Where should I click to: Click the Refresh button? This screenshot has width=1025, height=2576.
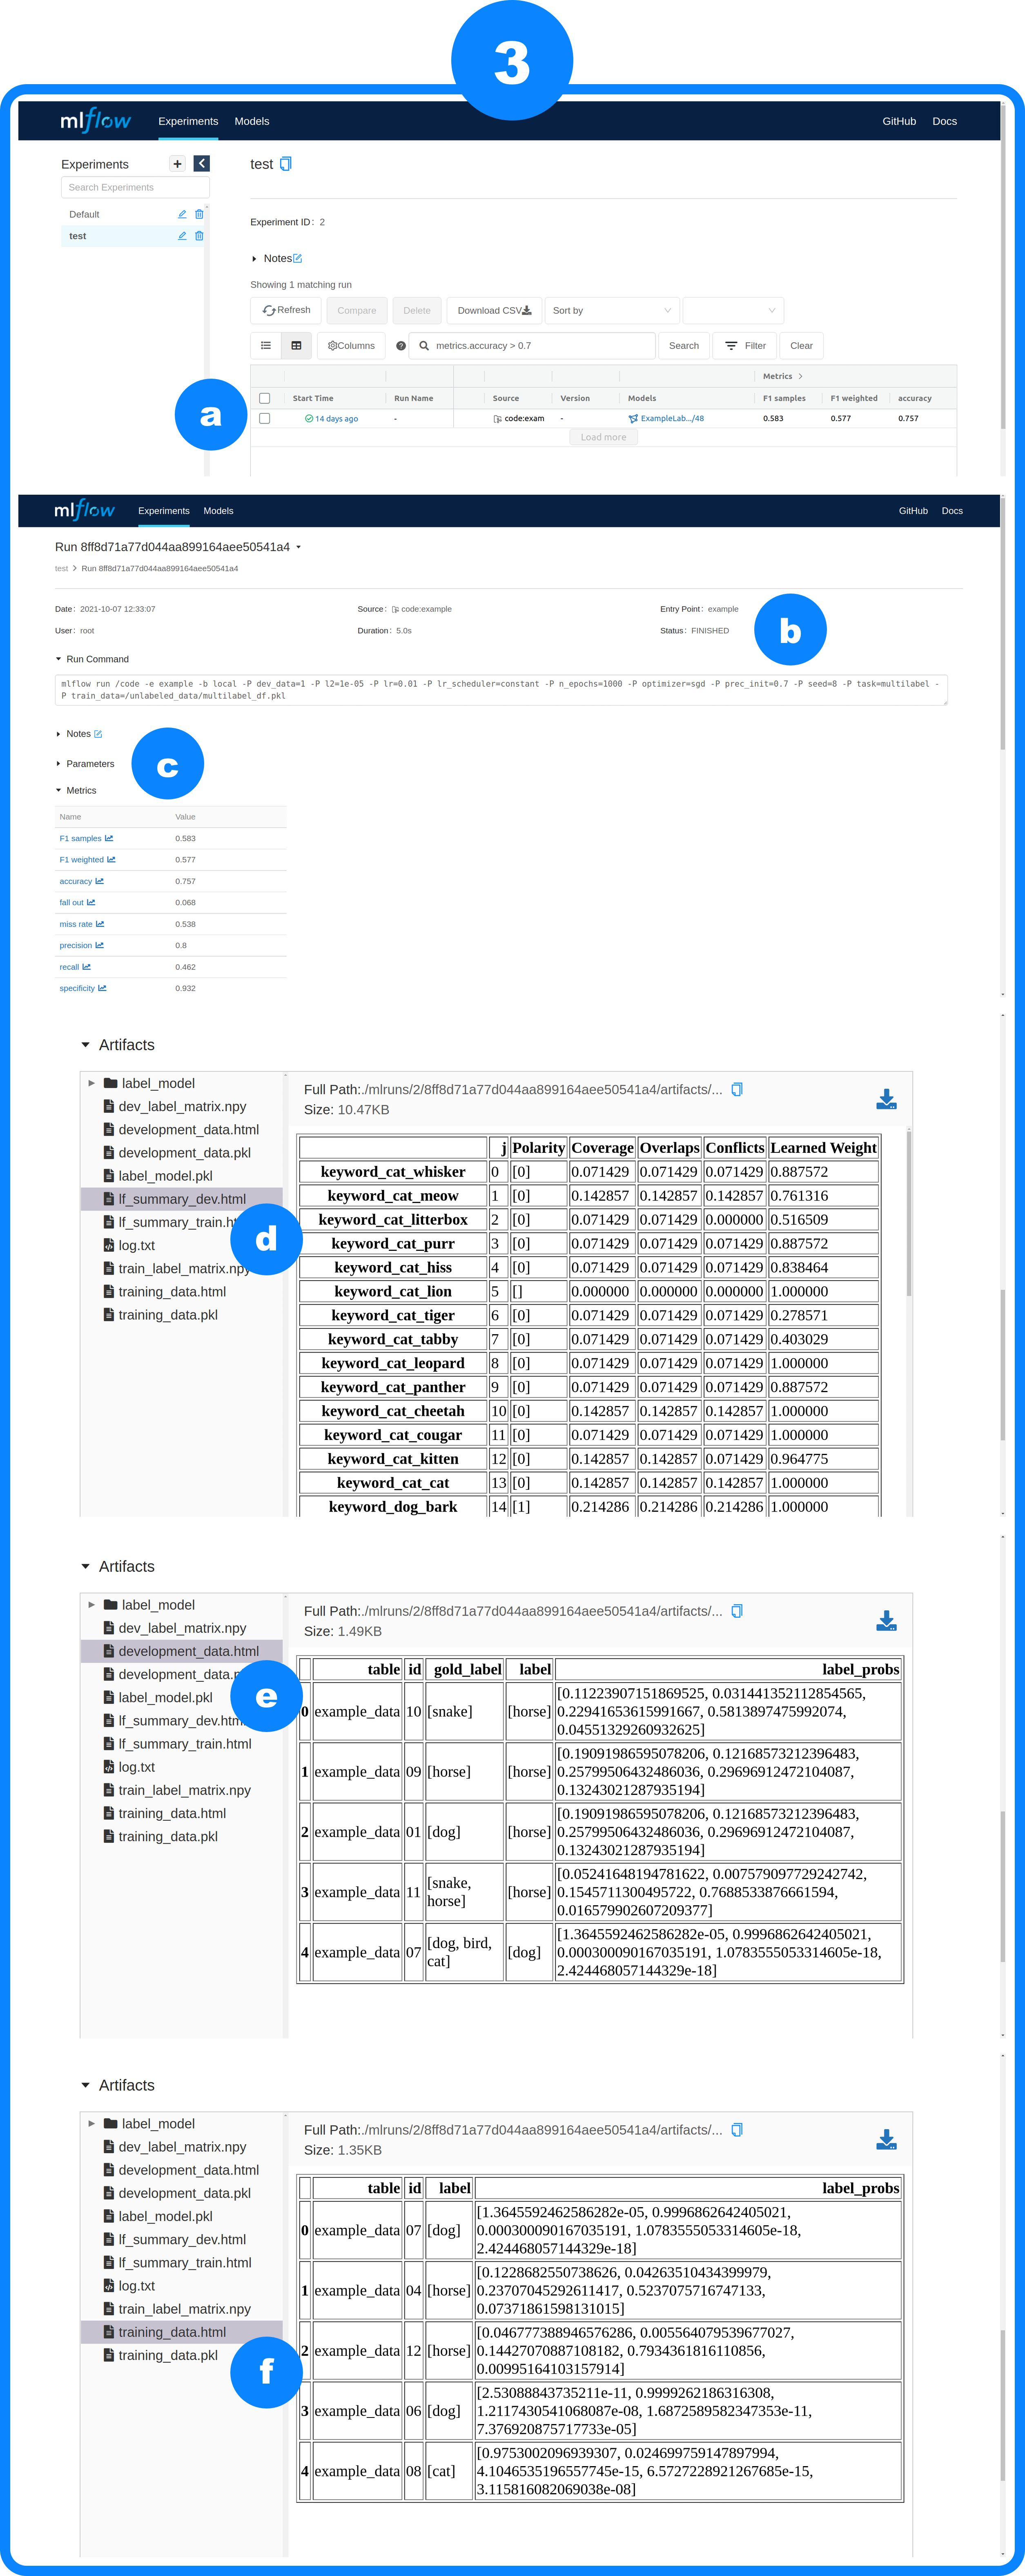coord(286,311)
